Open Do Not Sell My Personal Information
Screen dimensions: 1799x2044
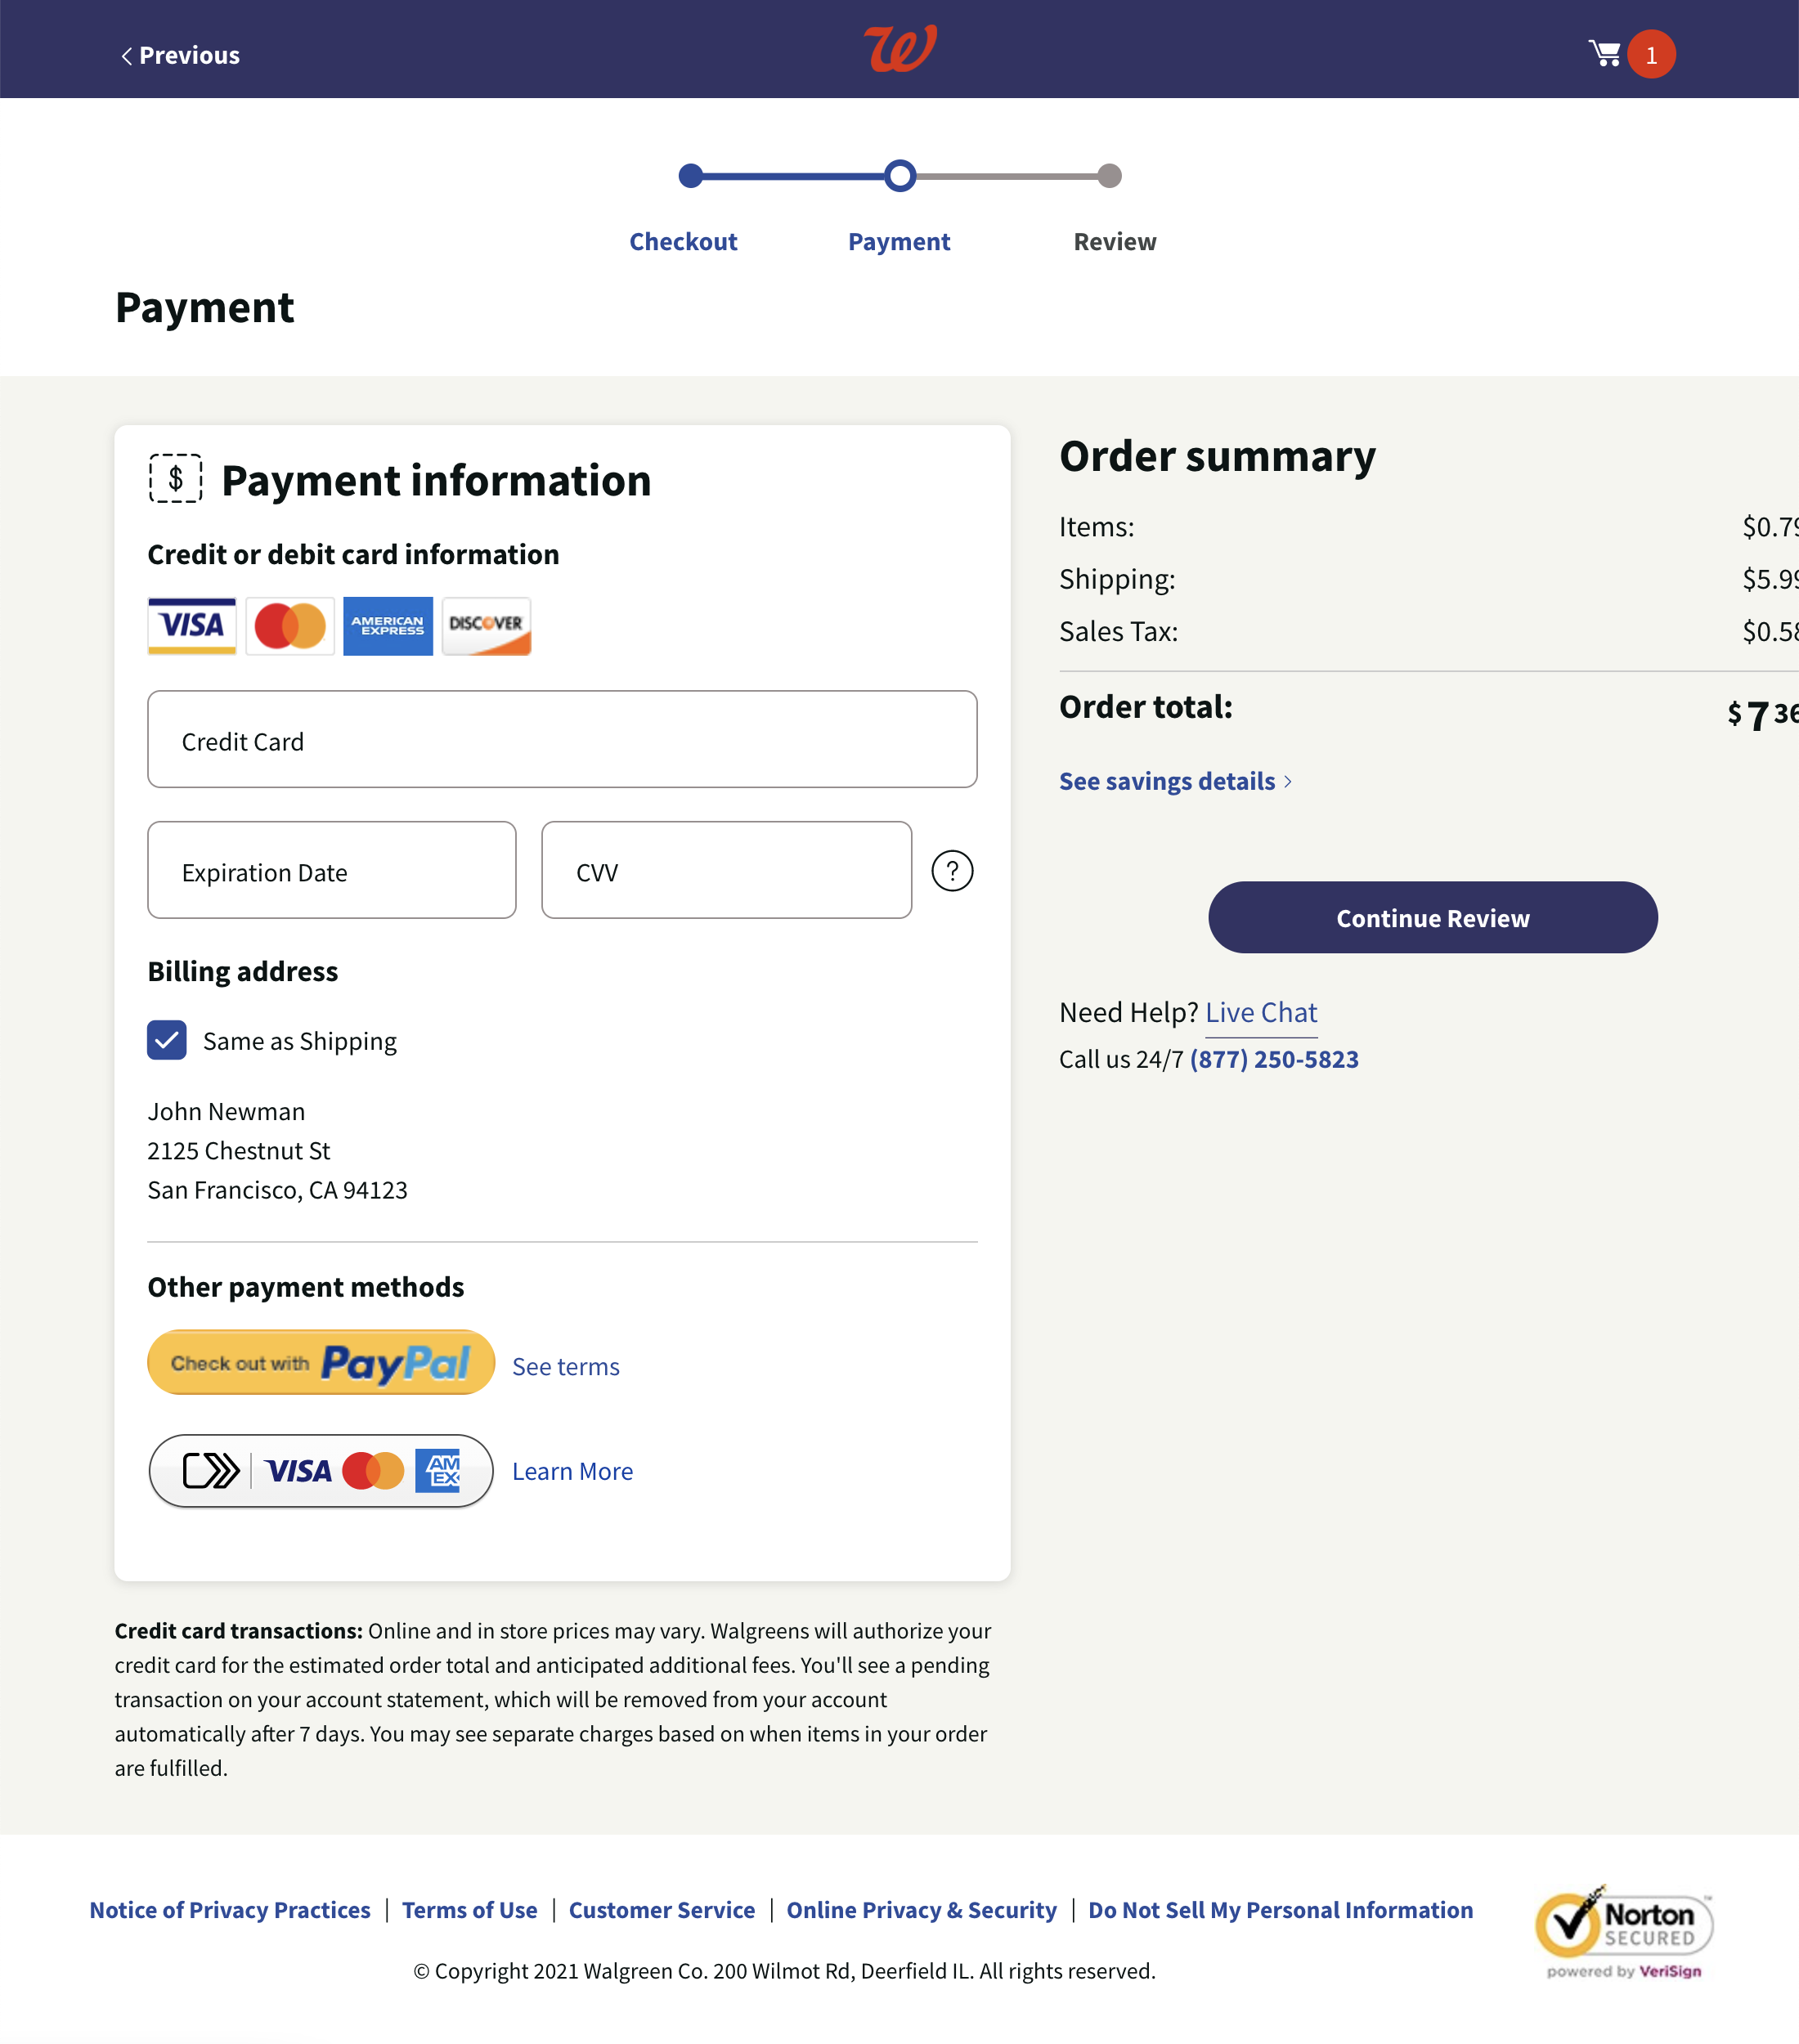pos(1281,1909)
